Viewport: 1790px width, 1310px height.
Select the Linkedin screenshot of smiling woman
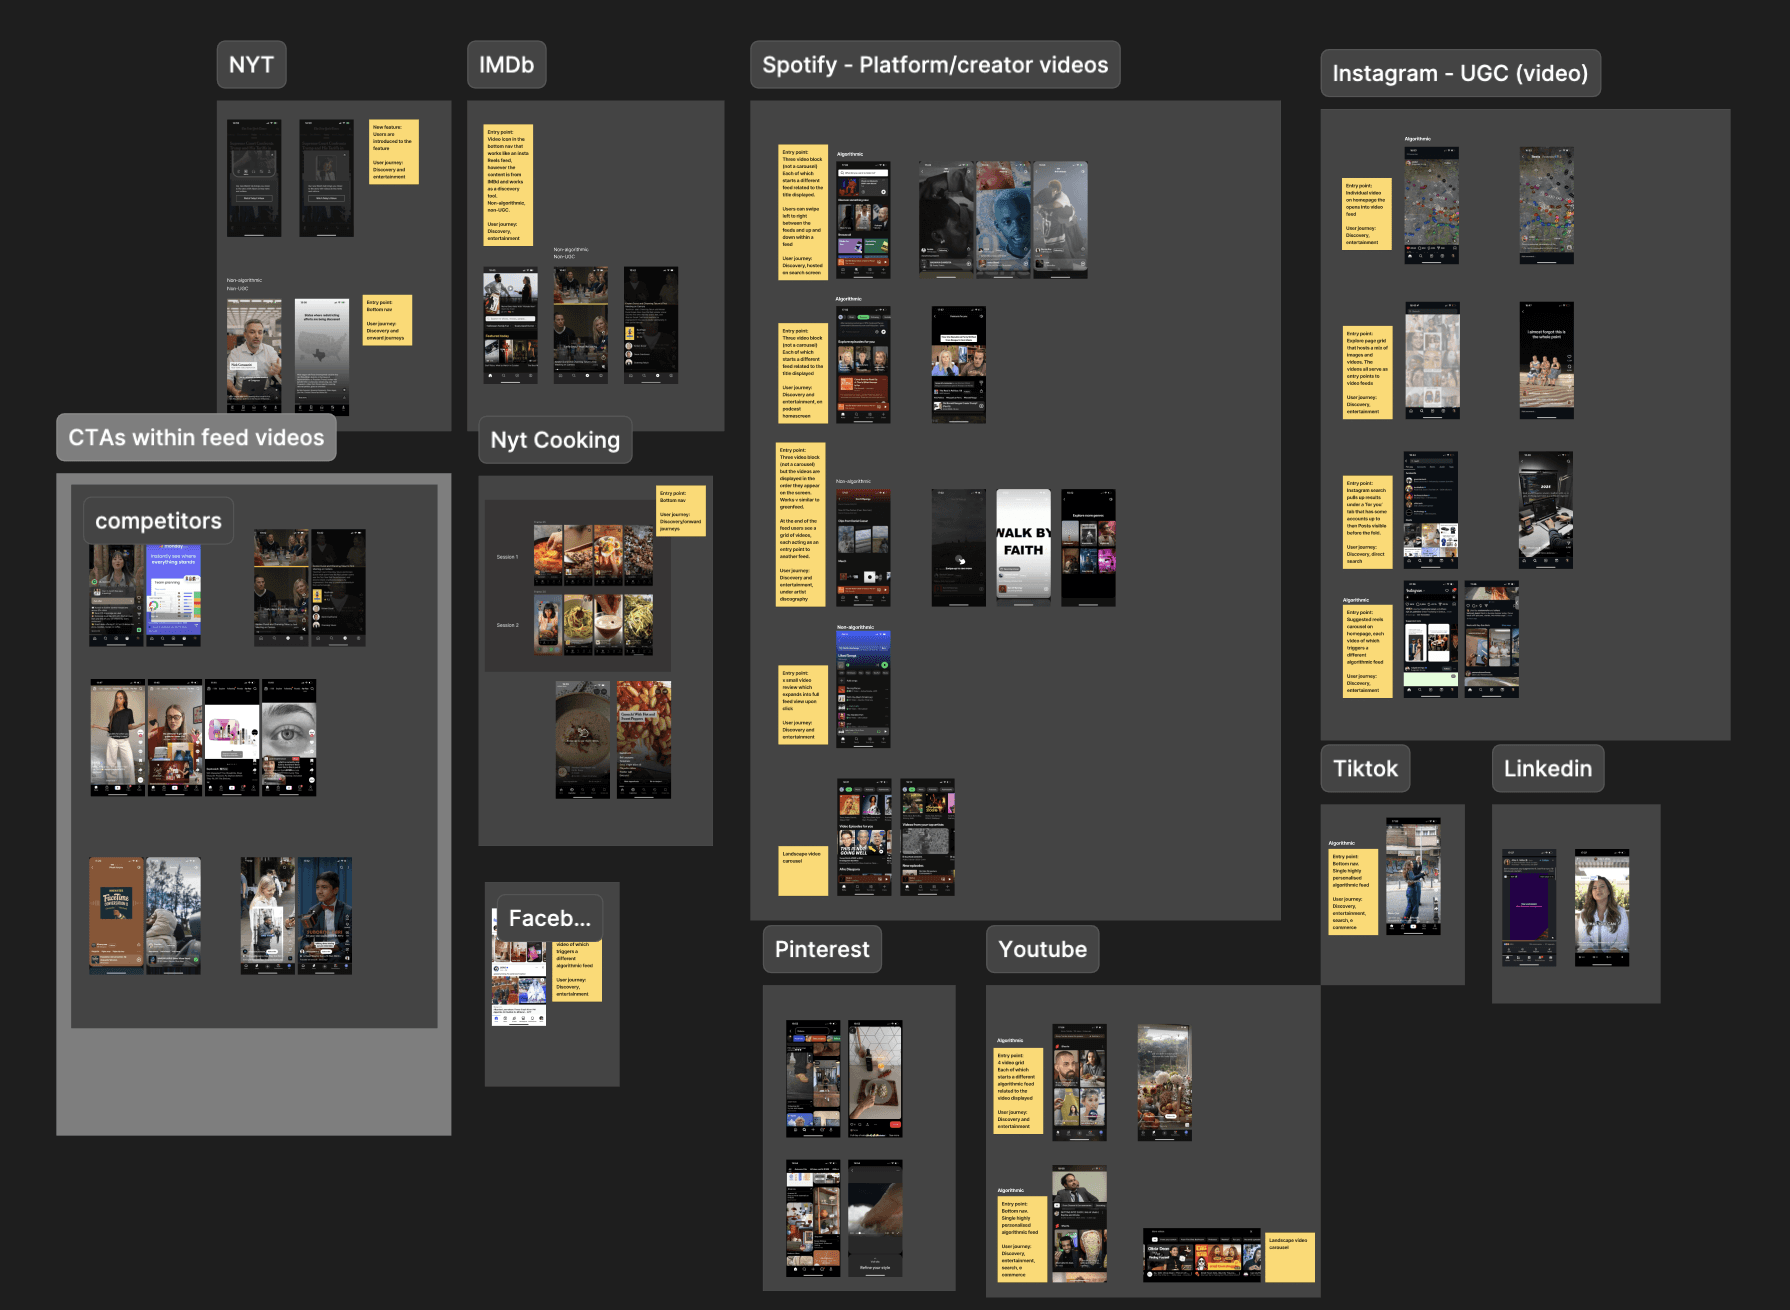1602,908
